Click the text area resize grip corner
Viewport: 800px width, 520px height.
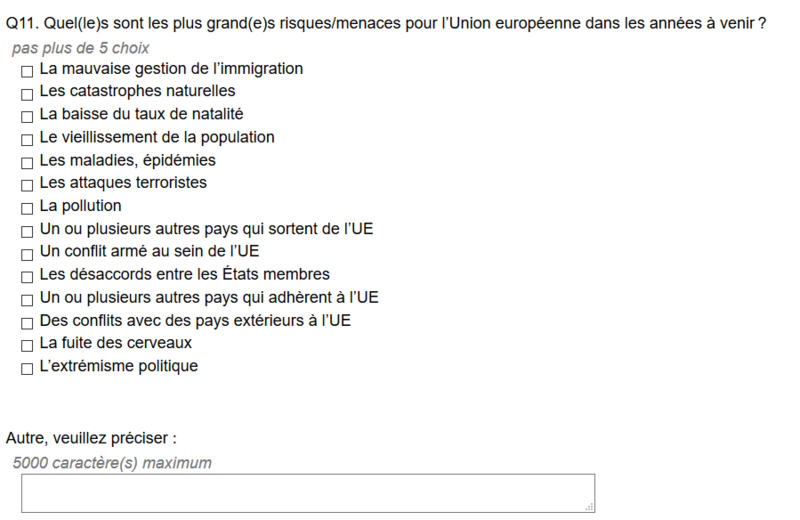tap(589, 507)
